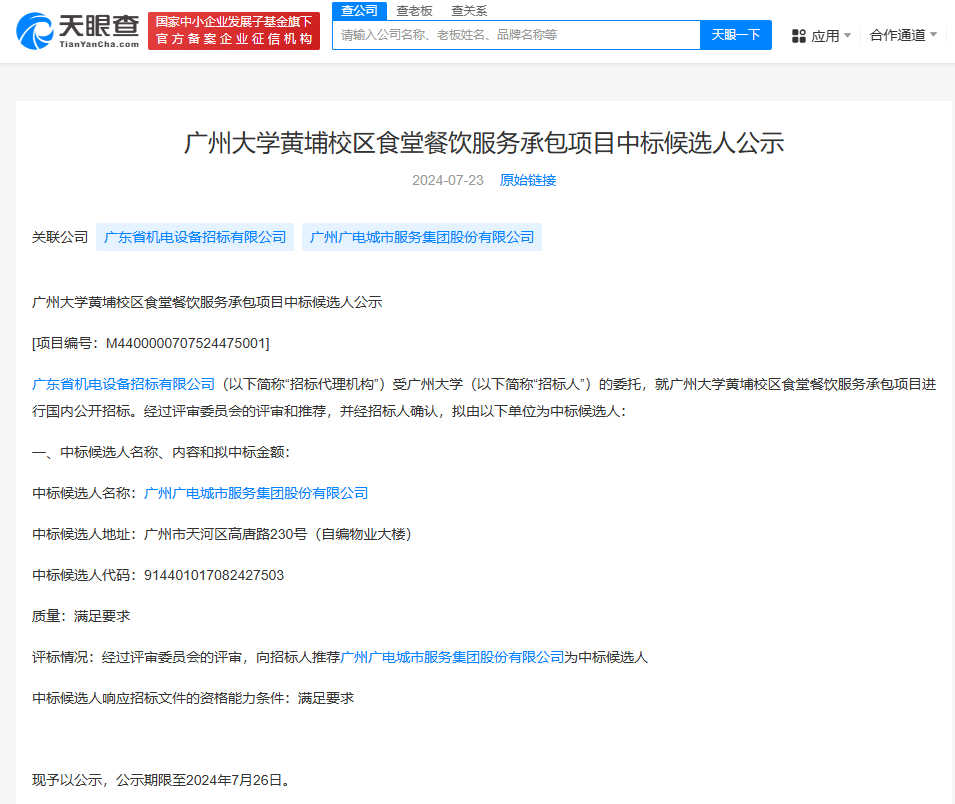Click 广州广电城市服务集团 related company tag

(422, 237)
